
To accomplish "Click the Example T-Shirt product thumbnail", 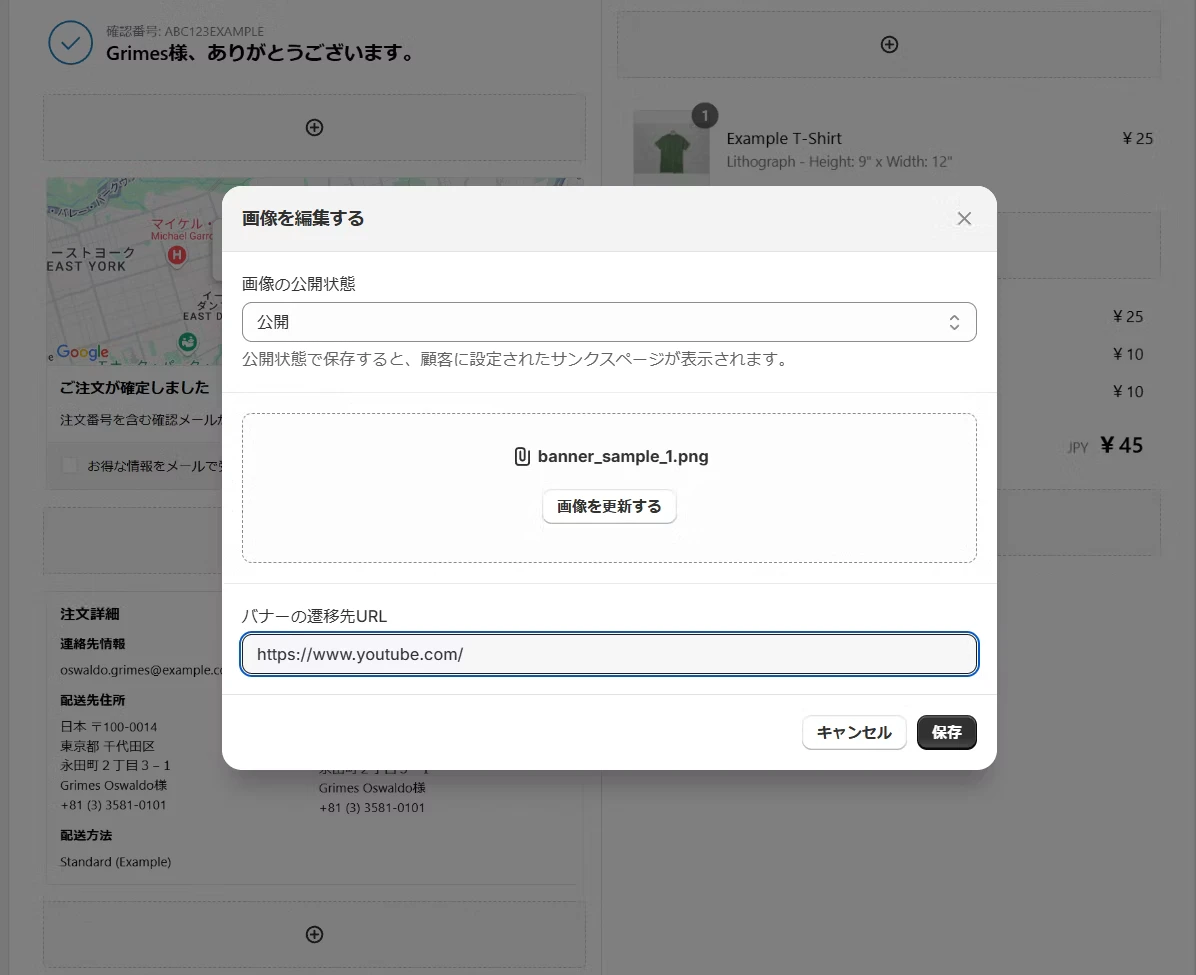I will click(672, 147).
